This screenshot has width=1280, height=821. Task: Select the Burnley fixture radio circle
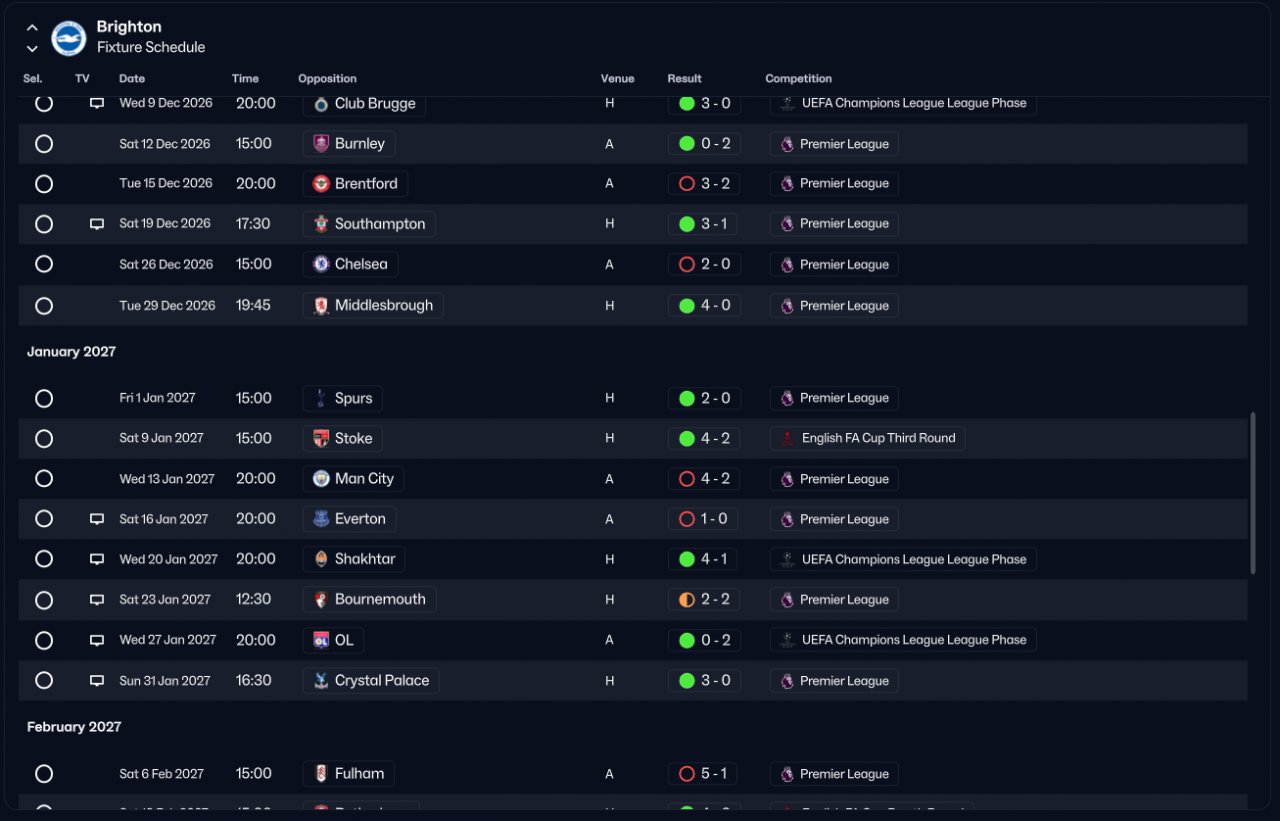[44, 144]
